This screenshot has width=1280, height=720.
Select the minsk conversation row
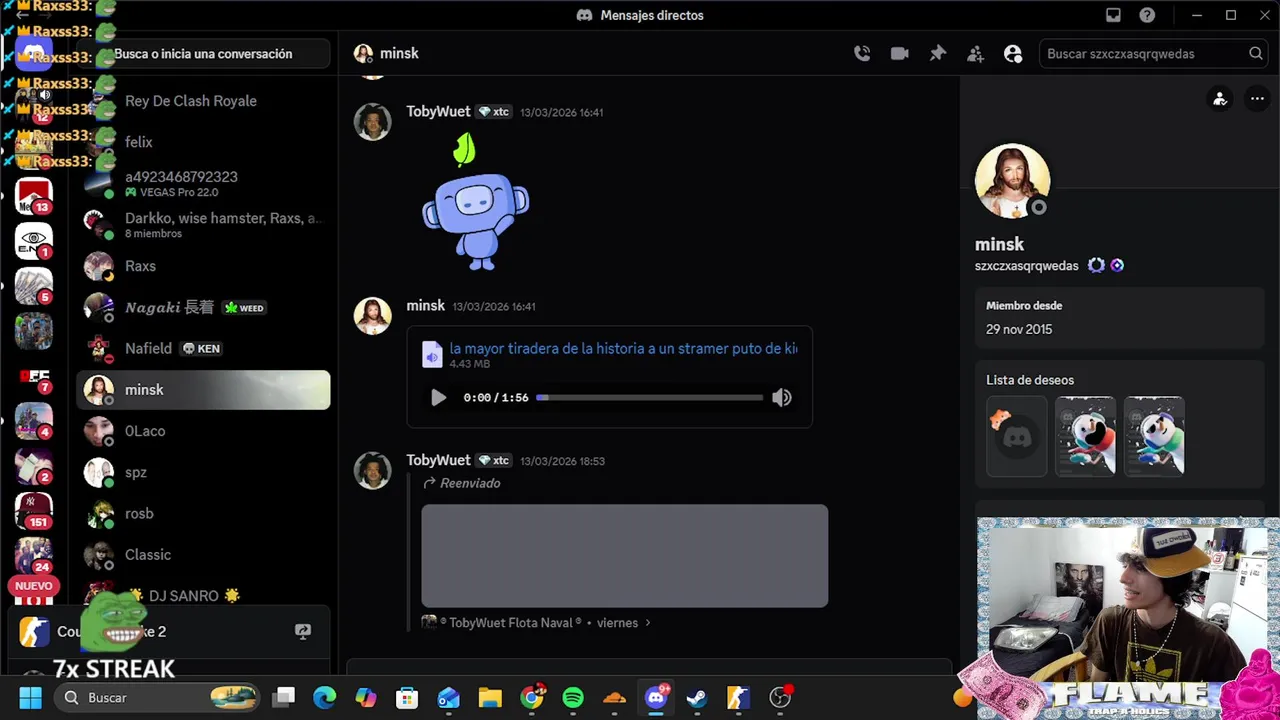click(x=203, y=390)
